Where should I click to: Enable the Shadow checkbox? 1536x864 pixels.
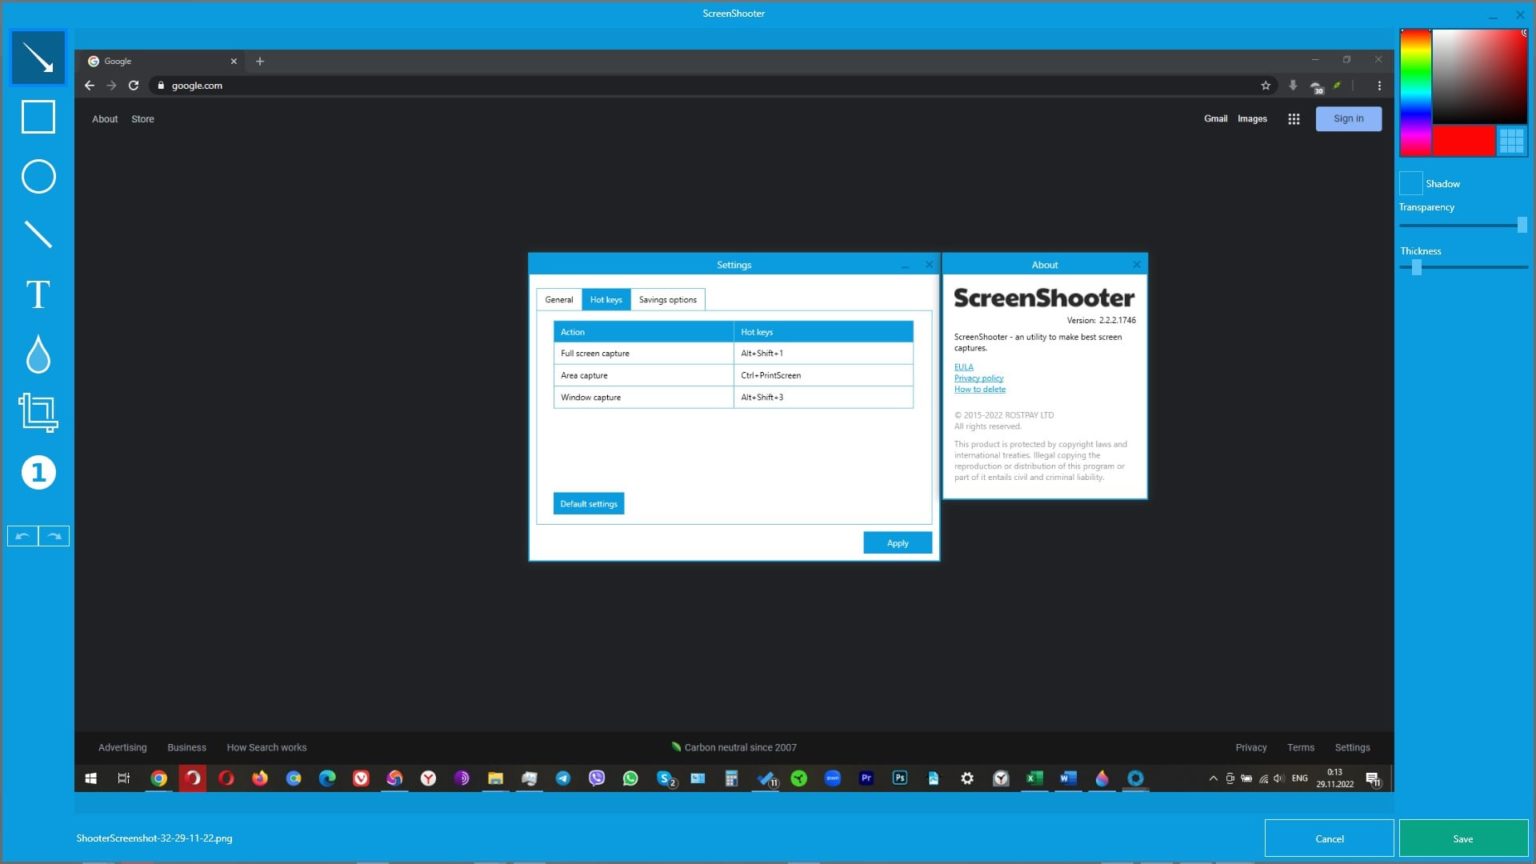[x=1410, y=183]
